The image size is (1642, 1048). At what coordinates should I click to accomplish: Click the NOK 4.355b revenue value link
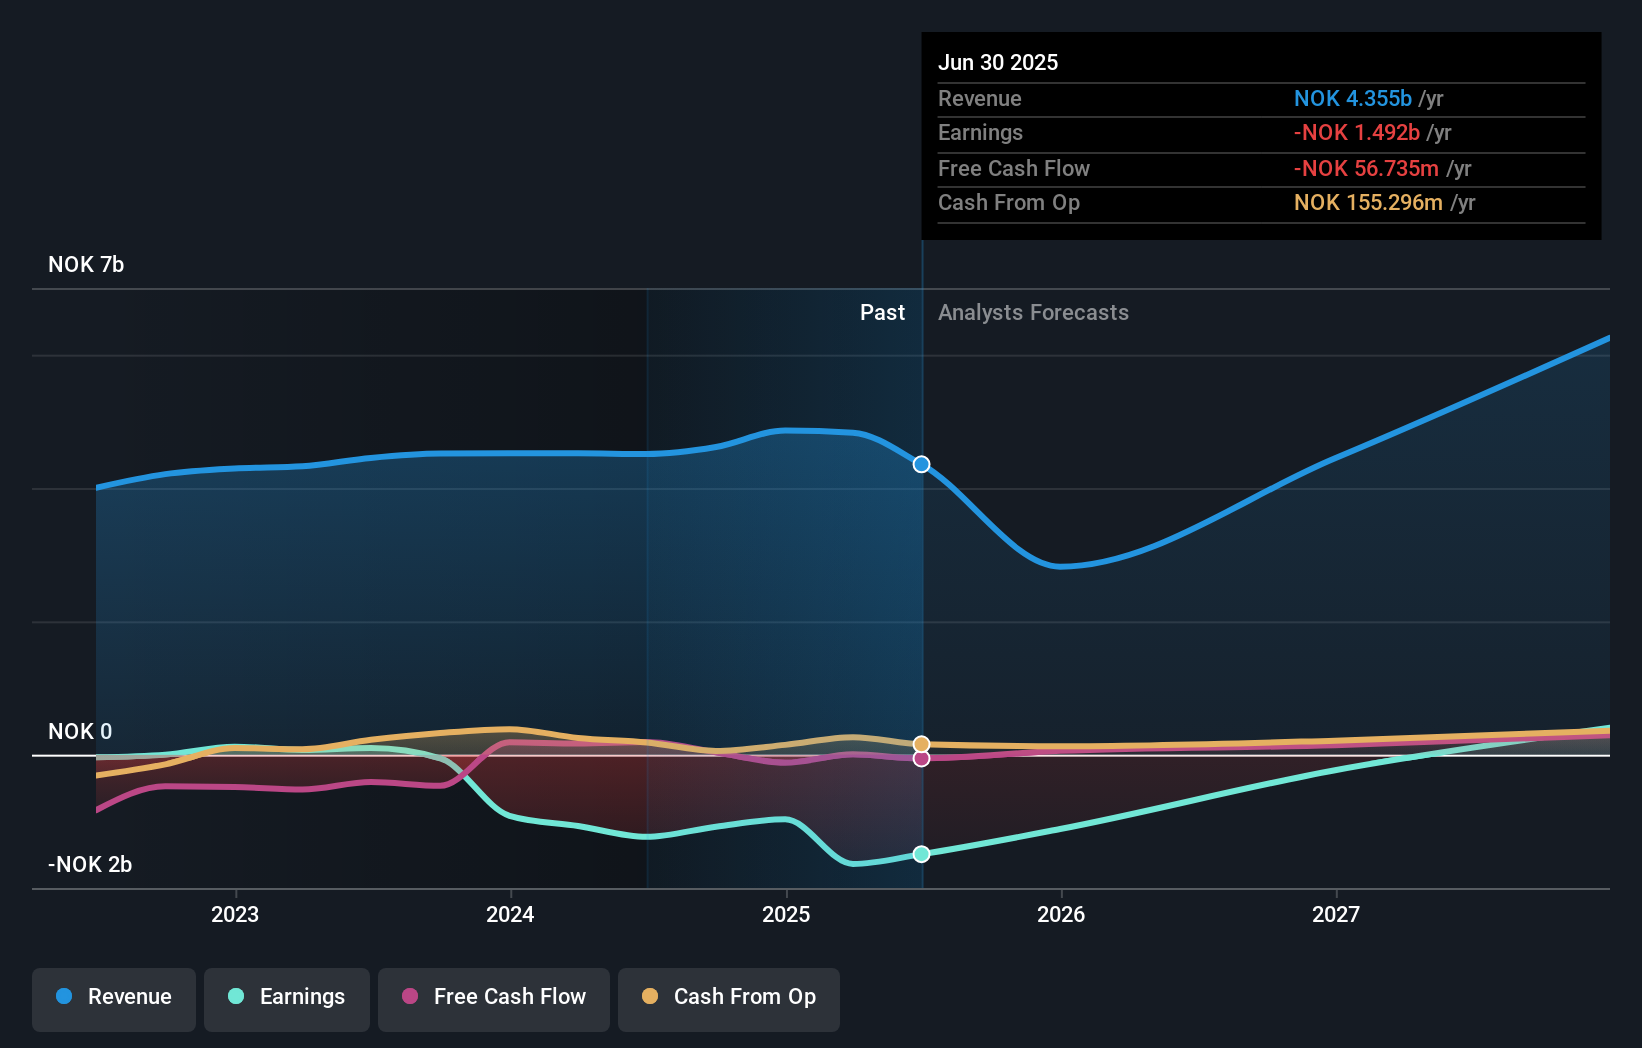pos(1354,99)
